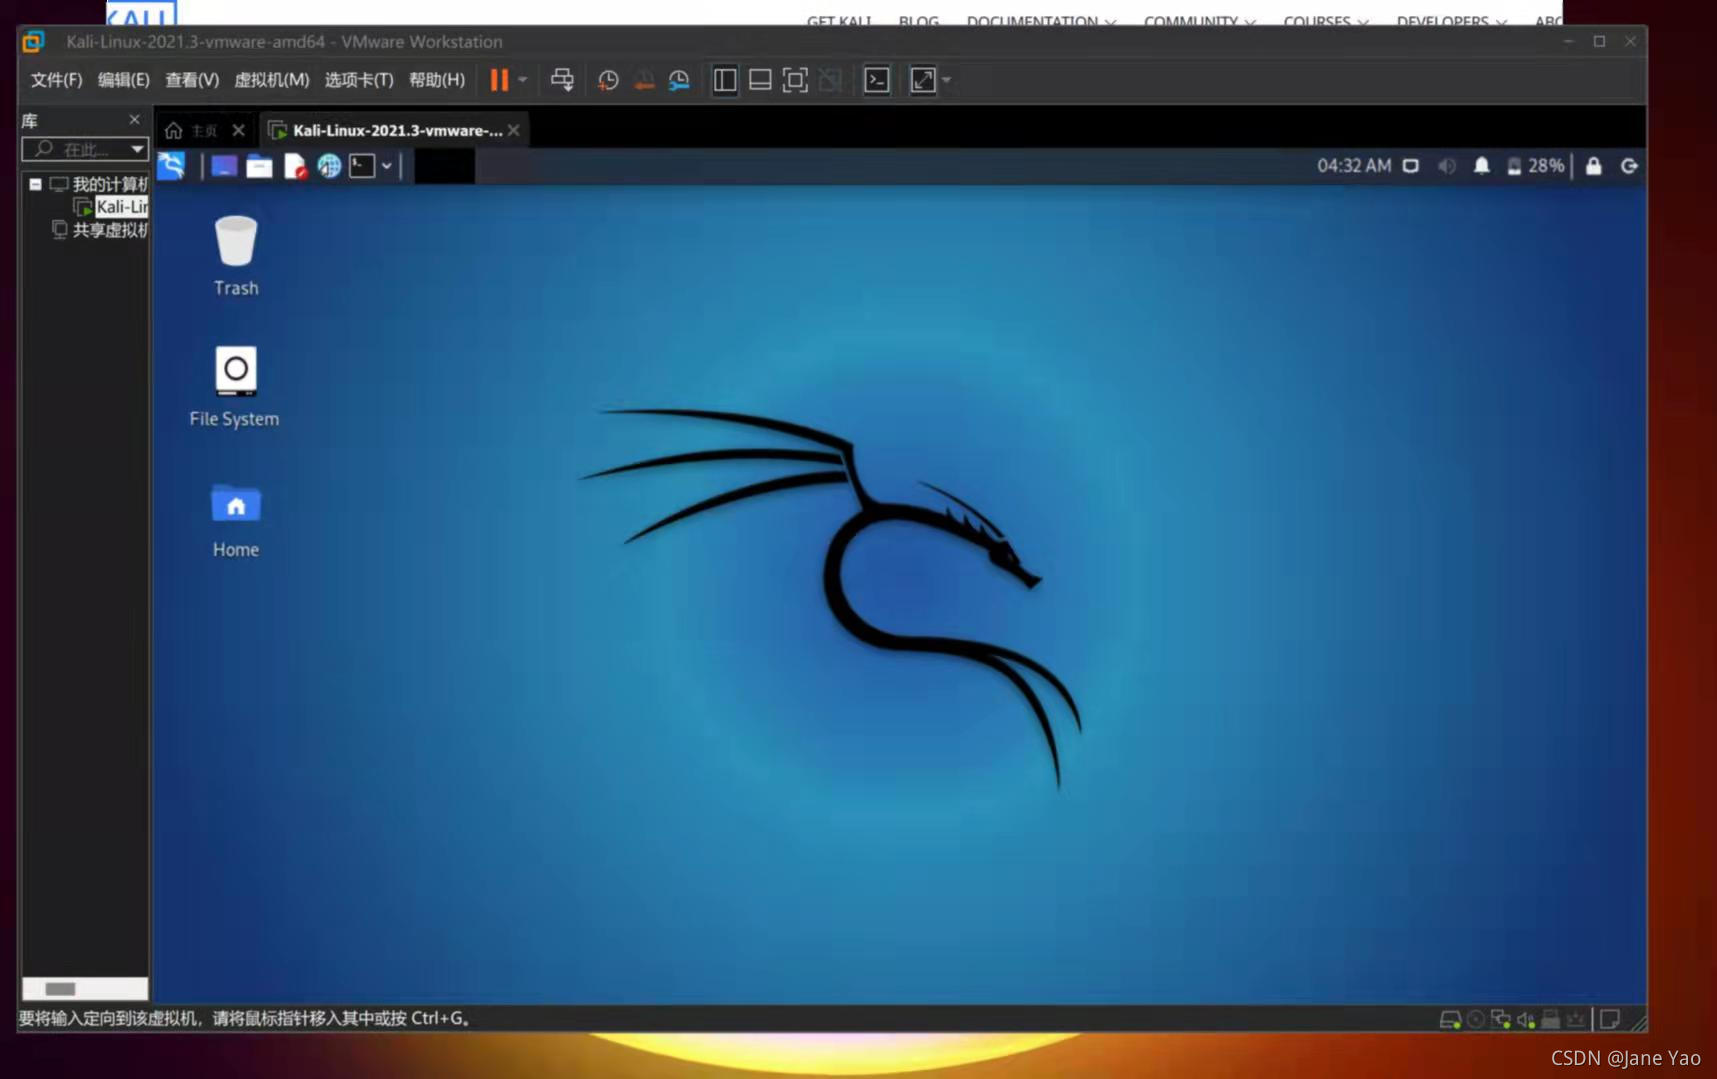The height and width of the screenshot is (1079, 1717).
Task: Toggle the thumbnail bar view icon
Action: tap(760, 80)
